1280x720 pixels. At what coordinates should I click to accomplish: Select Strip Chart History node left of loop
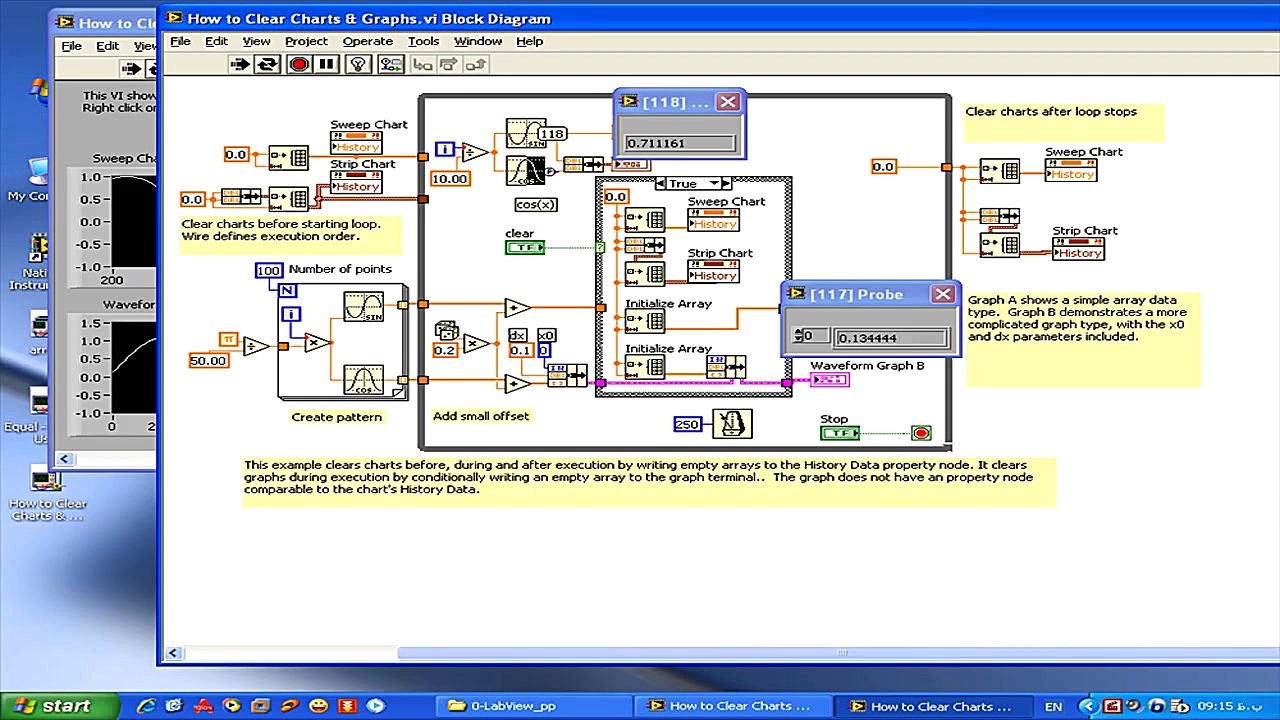[356, 181]
